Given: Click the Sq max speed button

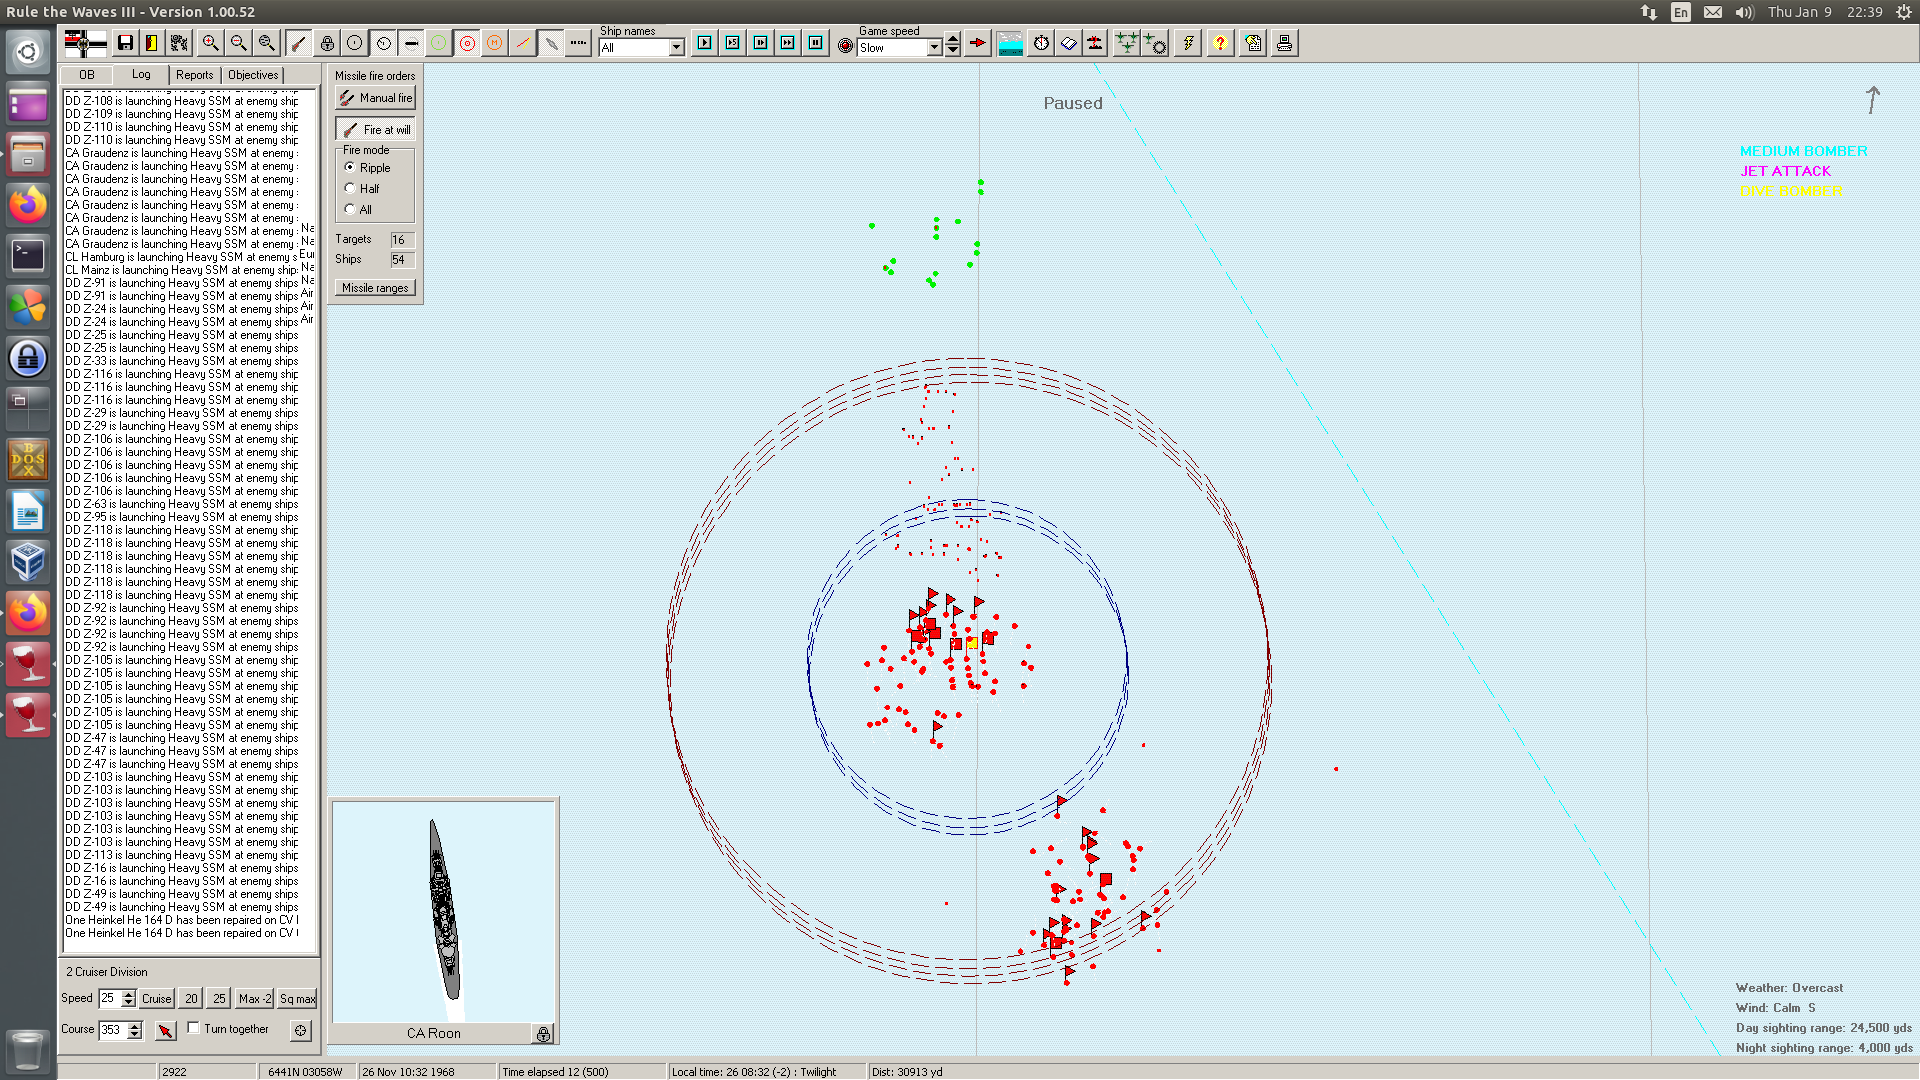Looking at the screenshot, I should click(297, 999).
